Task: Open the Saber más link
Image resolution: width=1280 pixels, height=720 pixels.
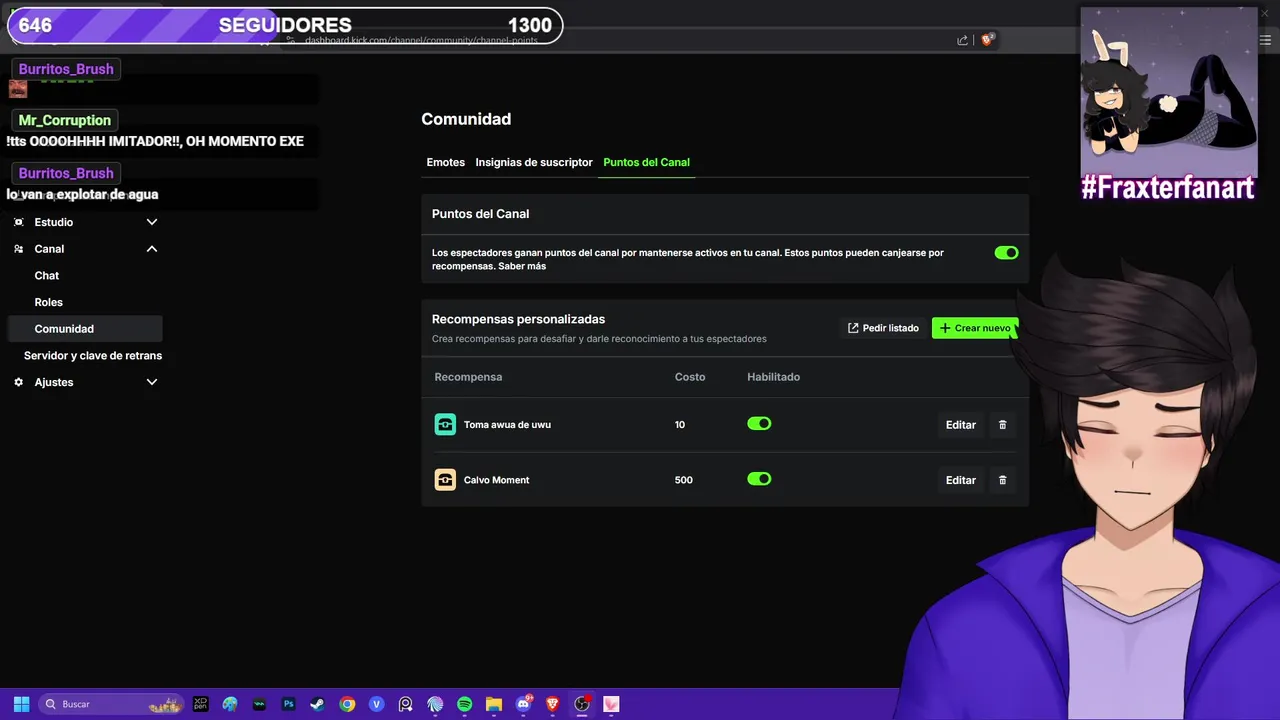Action: point(523,266)
